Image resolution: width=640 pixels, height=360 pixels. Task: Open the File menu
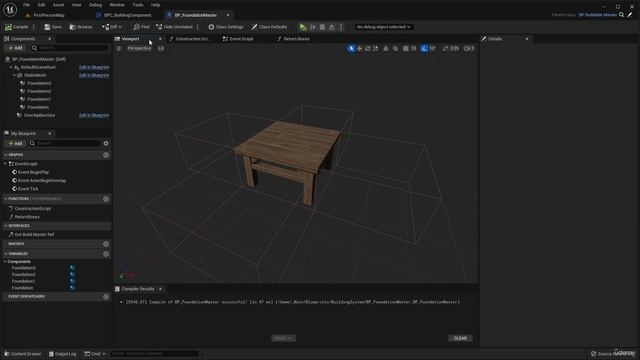(x=27, y=5)
